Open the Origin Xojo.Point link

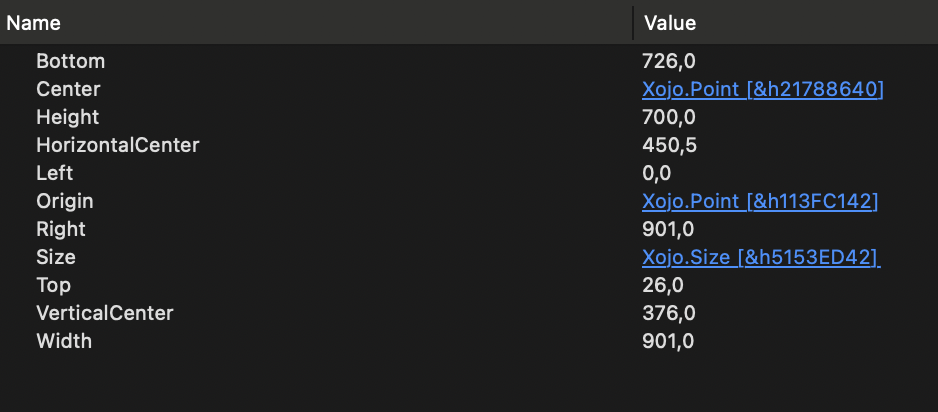point(760,202)
